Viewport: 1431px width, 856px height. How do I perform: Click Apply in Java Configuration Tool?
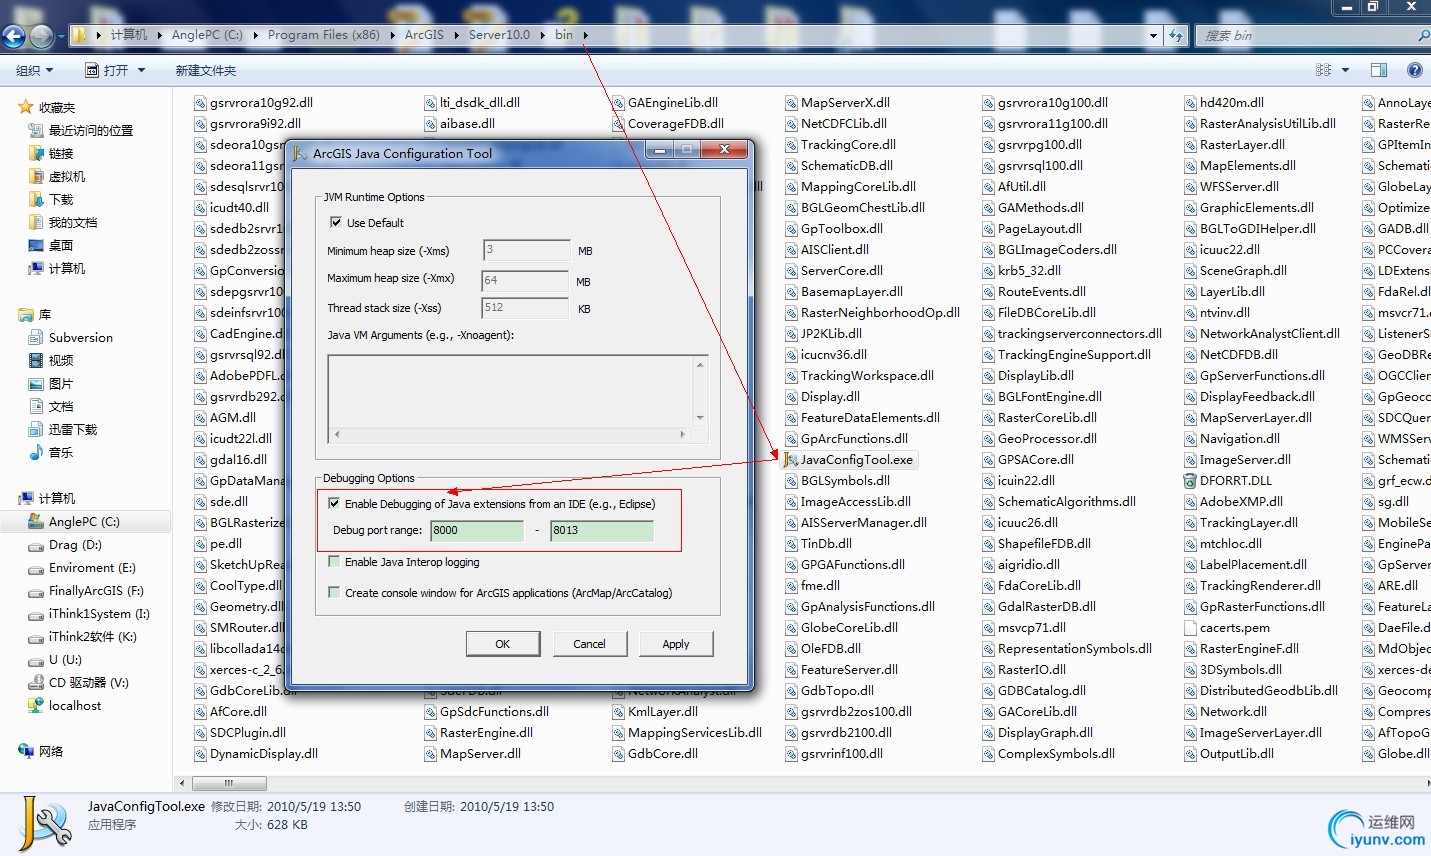pyautogui.click(x=676, y=644)
